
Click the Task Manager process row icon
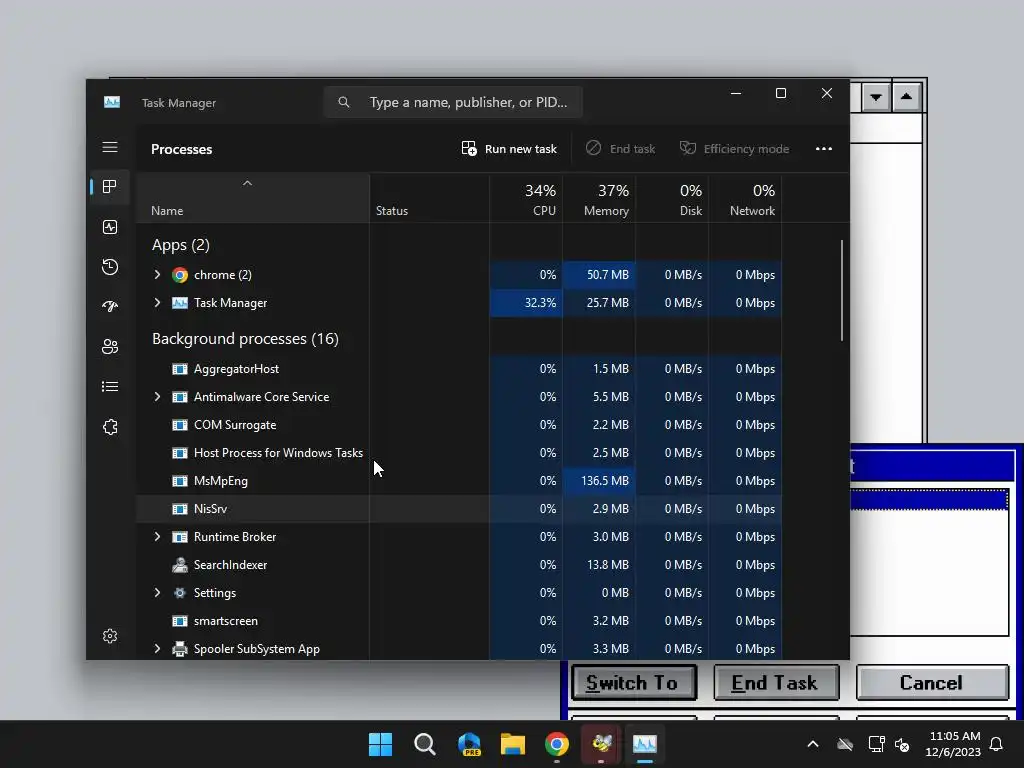(180, 303)
